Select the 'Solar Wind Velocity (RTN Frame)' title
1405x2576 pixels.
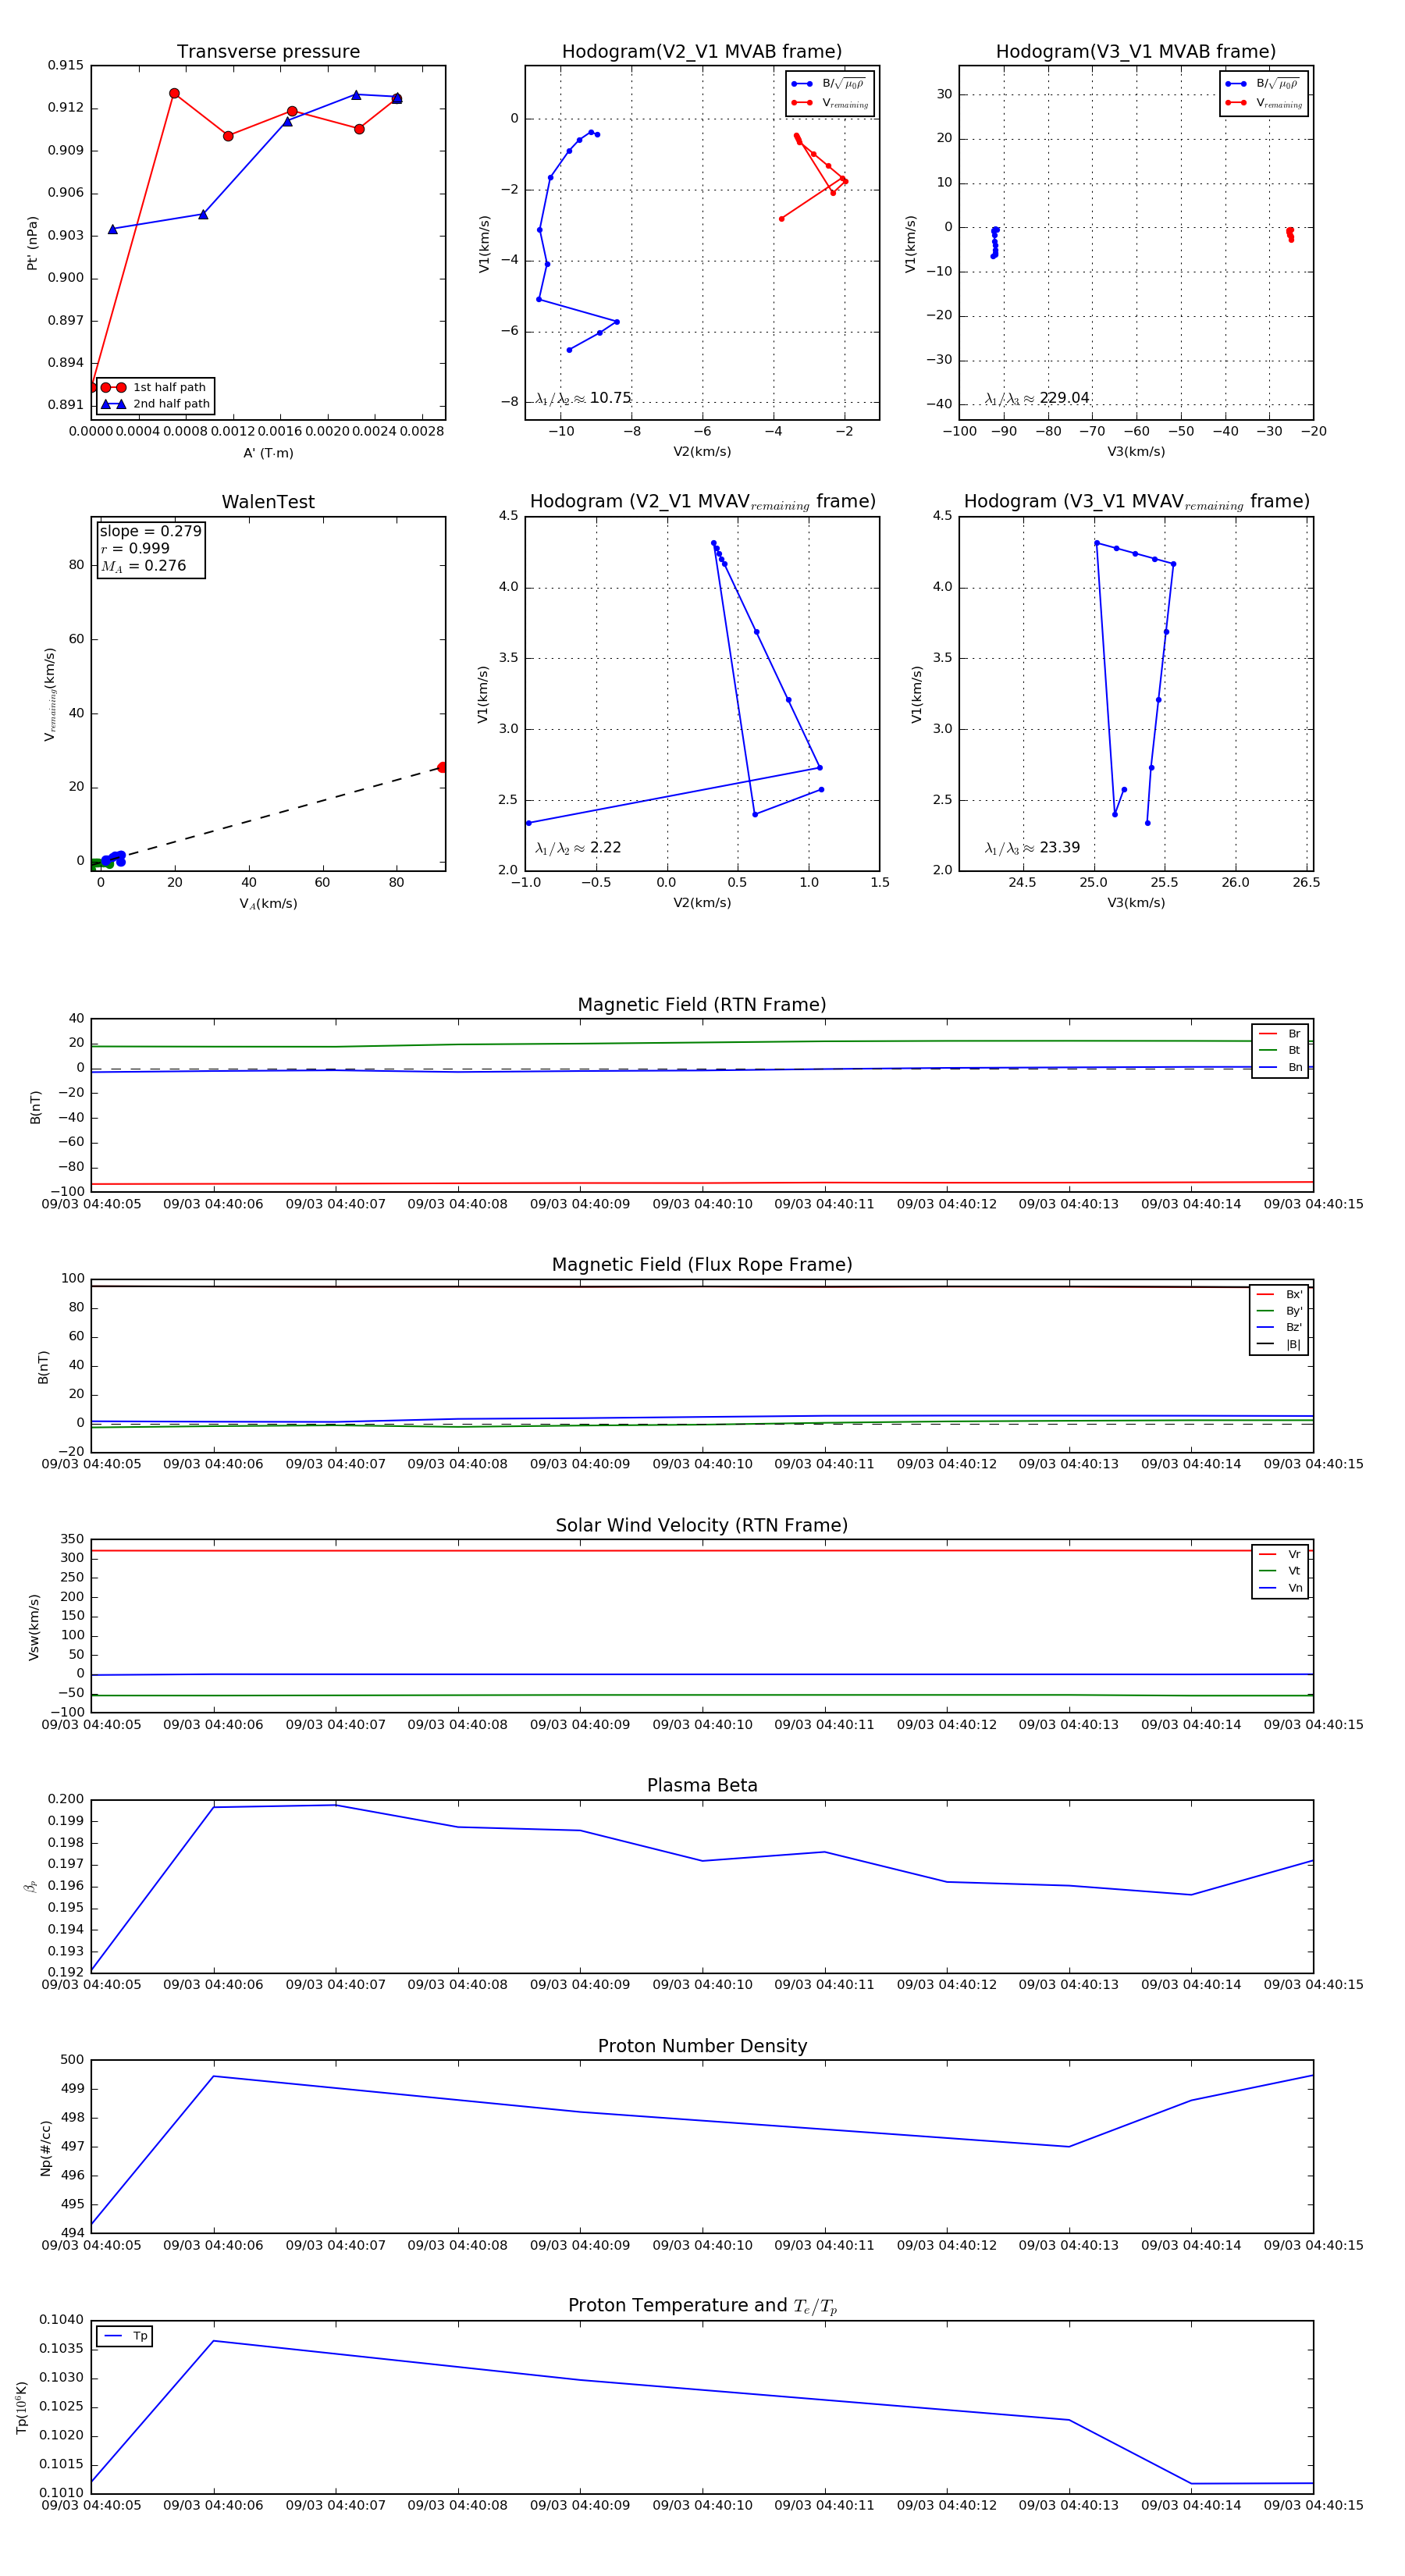click(x=702, y=1525)
